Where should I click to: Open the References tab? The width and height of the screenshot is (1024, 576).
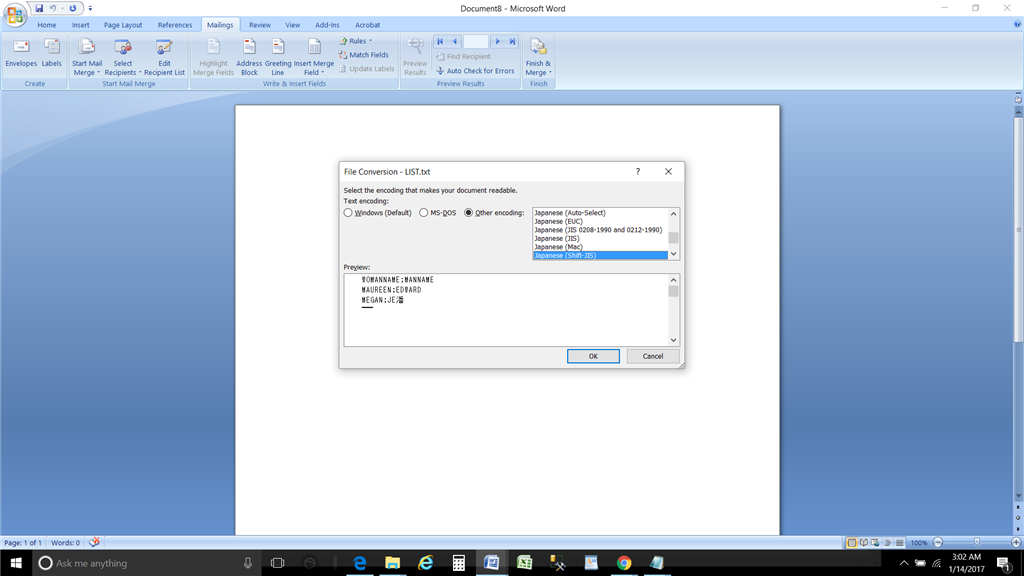click(175, 25)
